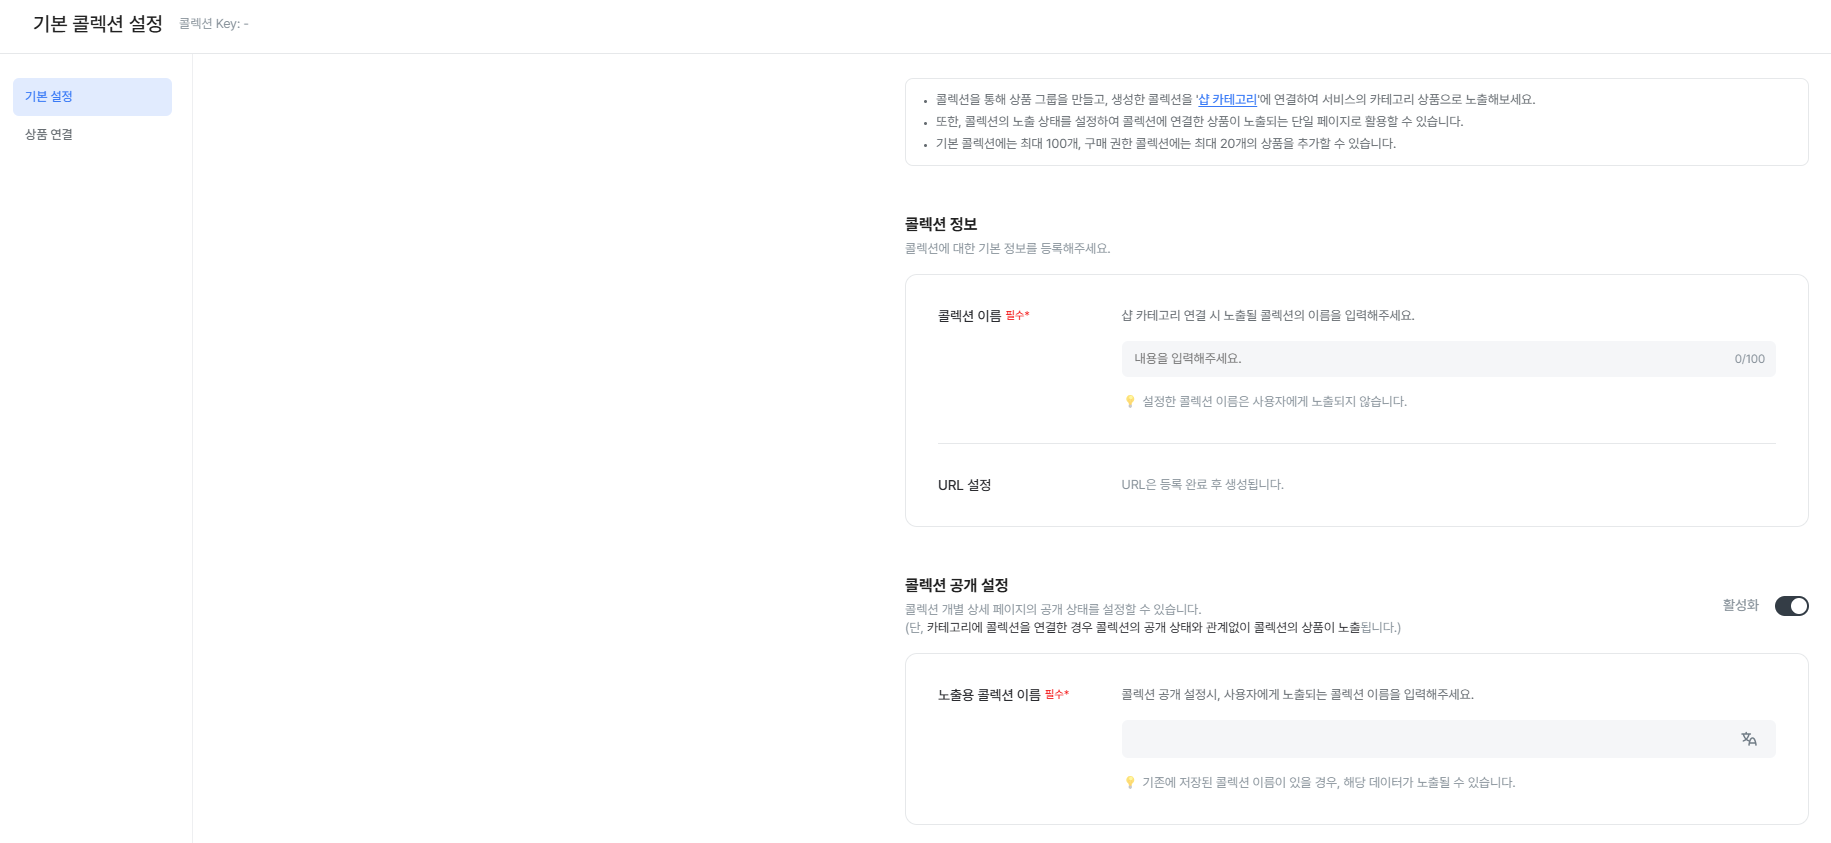Click the lightbulb tip icon under 콜렉션 이름 input
This screenshot has height=843, width=1831.
click(1130, 401)
